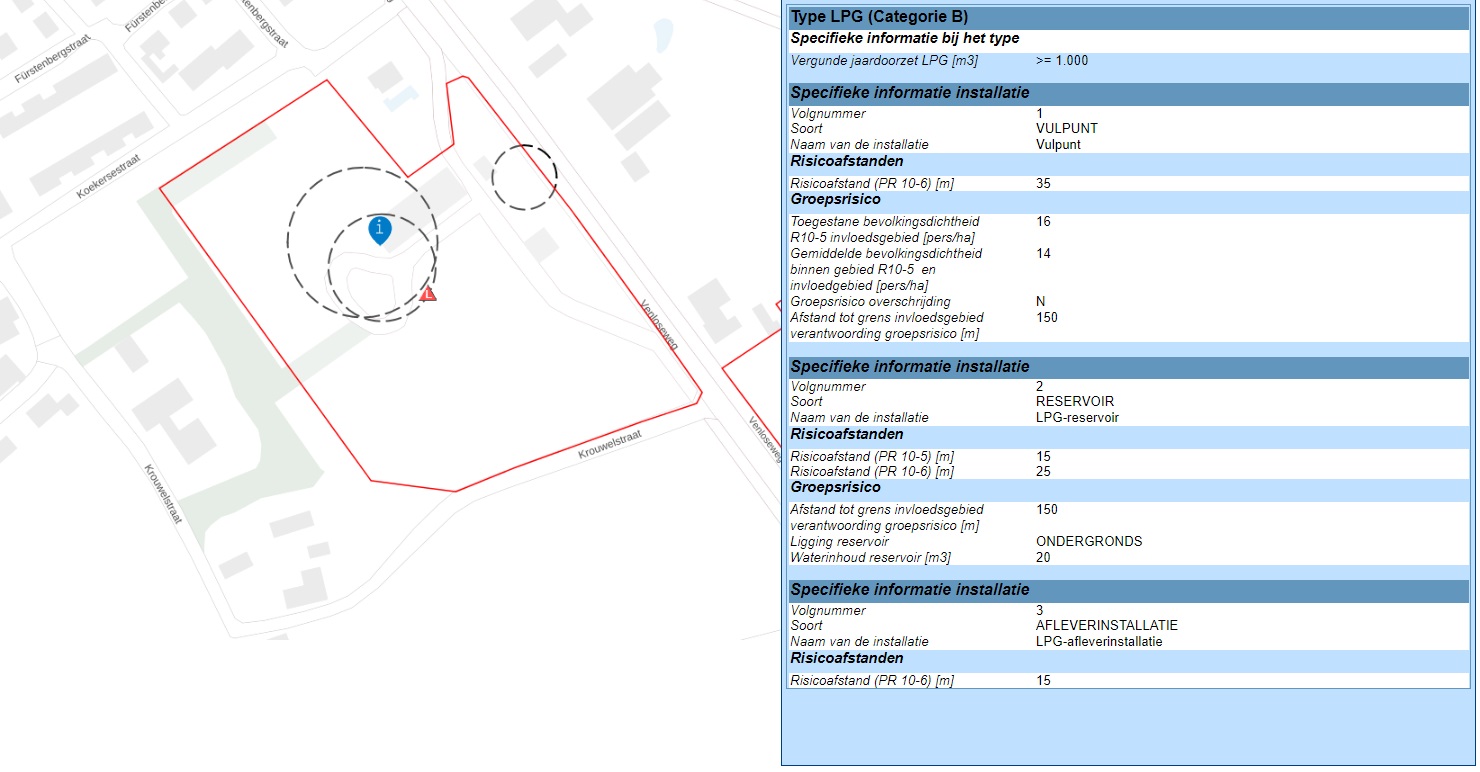Click the 'Ligging reservoir' label
1480x772 pixels.
[x=839, y=542]
